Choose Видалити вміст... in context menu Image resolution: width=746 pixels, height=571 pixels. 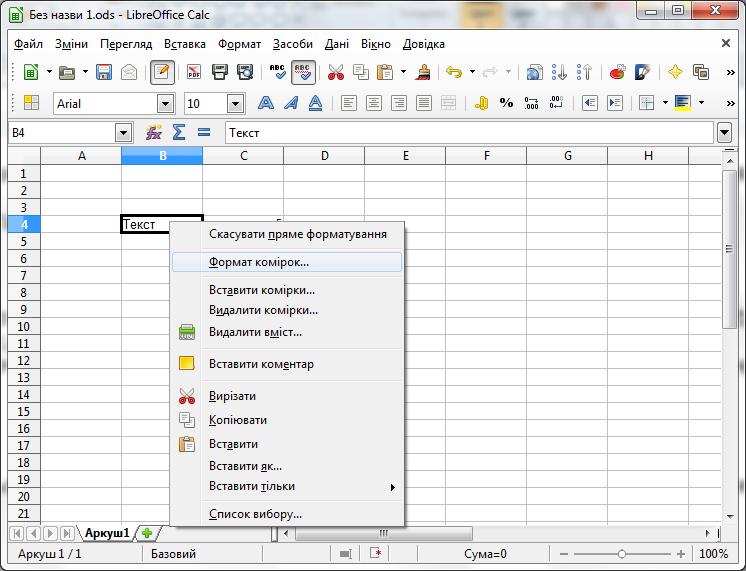click(287, 332)
